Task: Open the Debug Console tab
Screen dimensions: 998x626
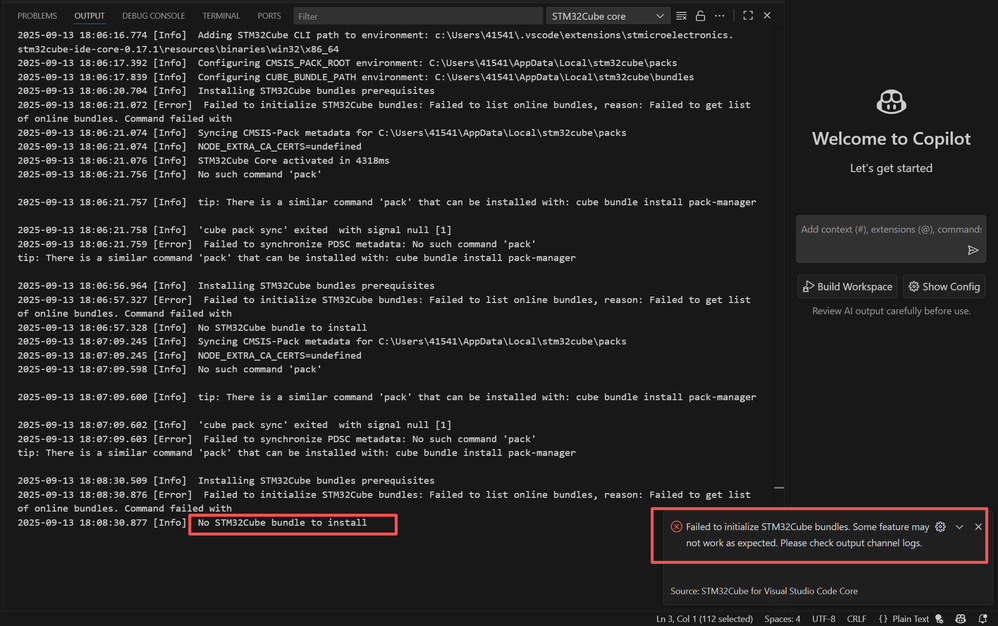Action: coord(153,16)
